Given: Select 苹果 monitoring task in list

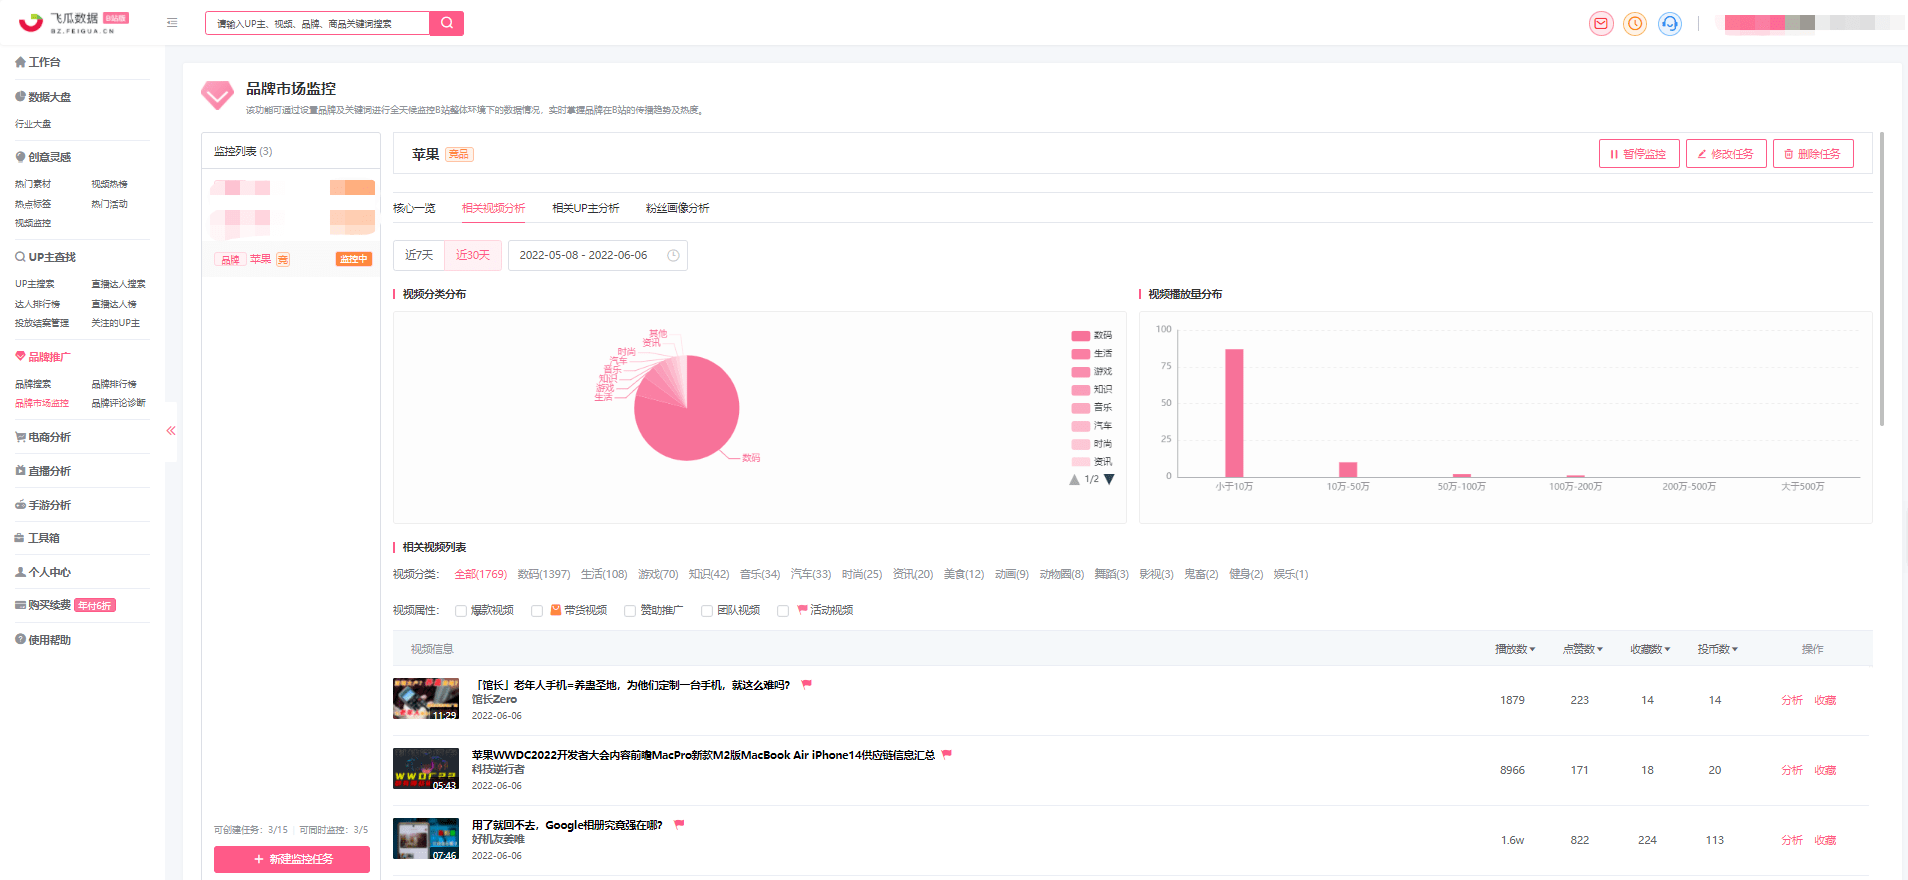Looking at the screenshot, I should [291, 259].
